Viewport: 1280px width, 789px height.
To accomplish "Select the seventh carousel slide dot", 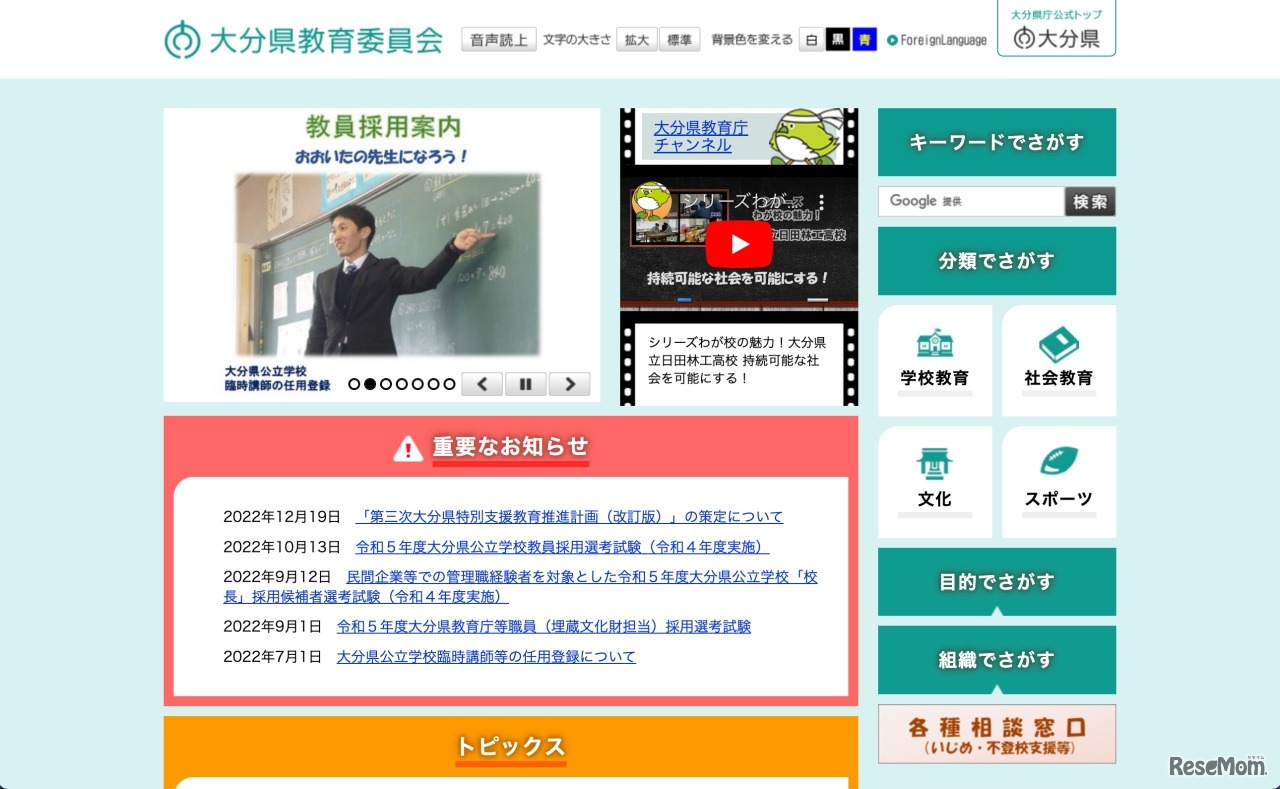I will [450, 384].
